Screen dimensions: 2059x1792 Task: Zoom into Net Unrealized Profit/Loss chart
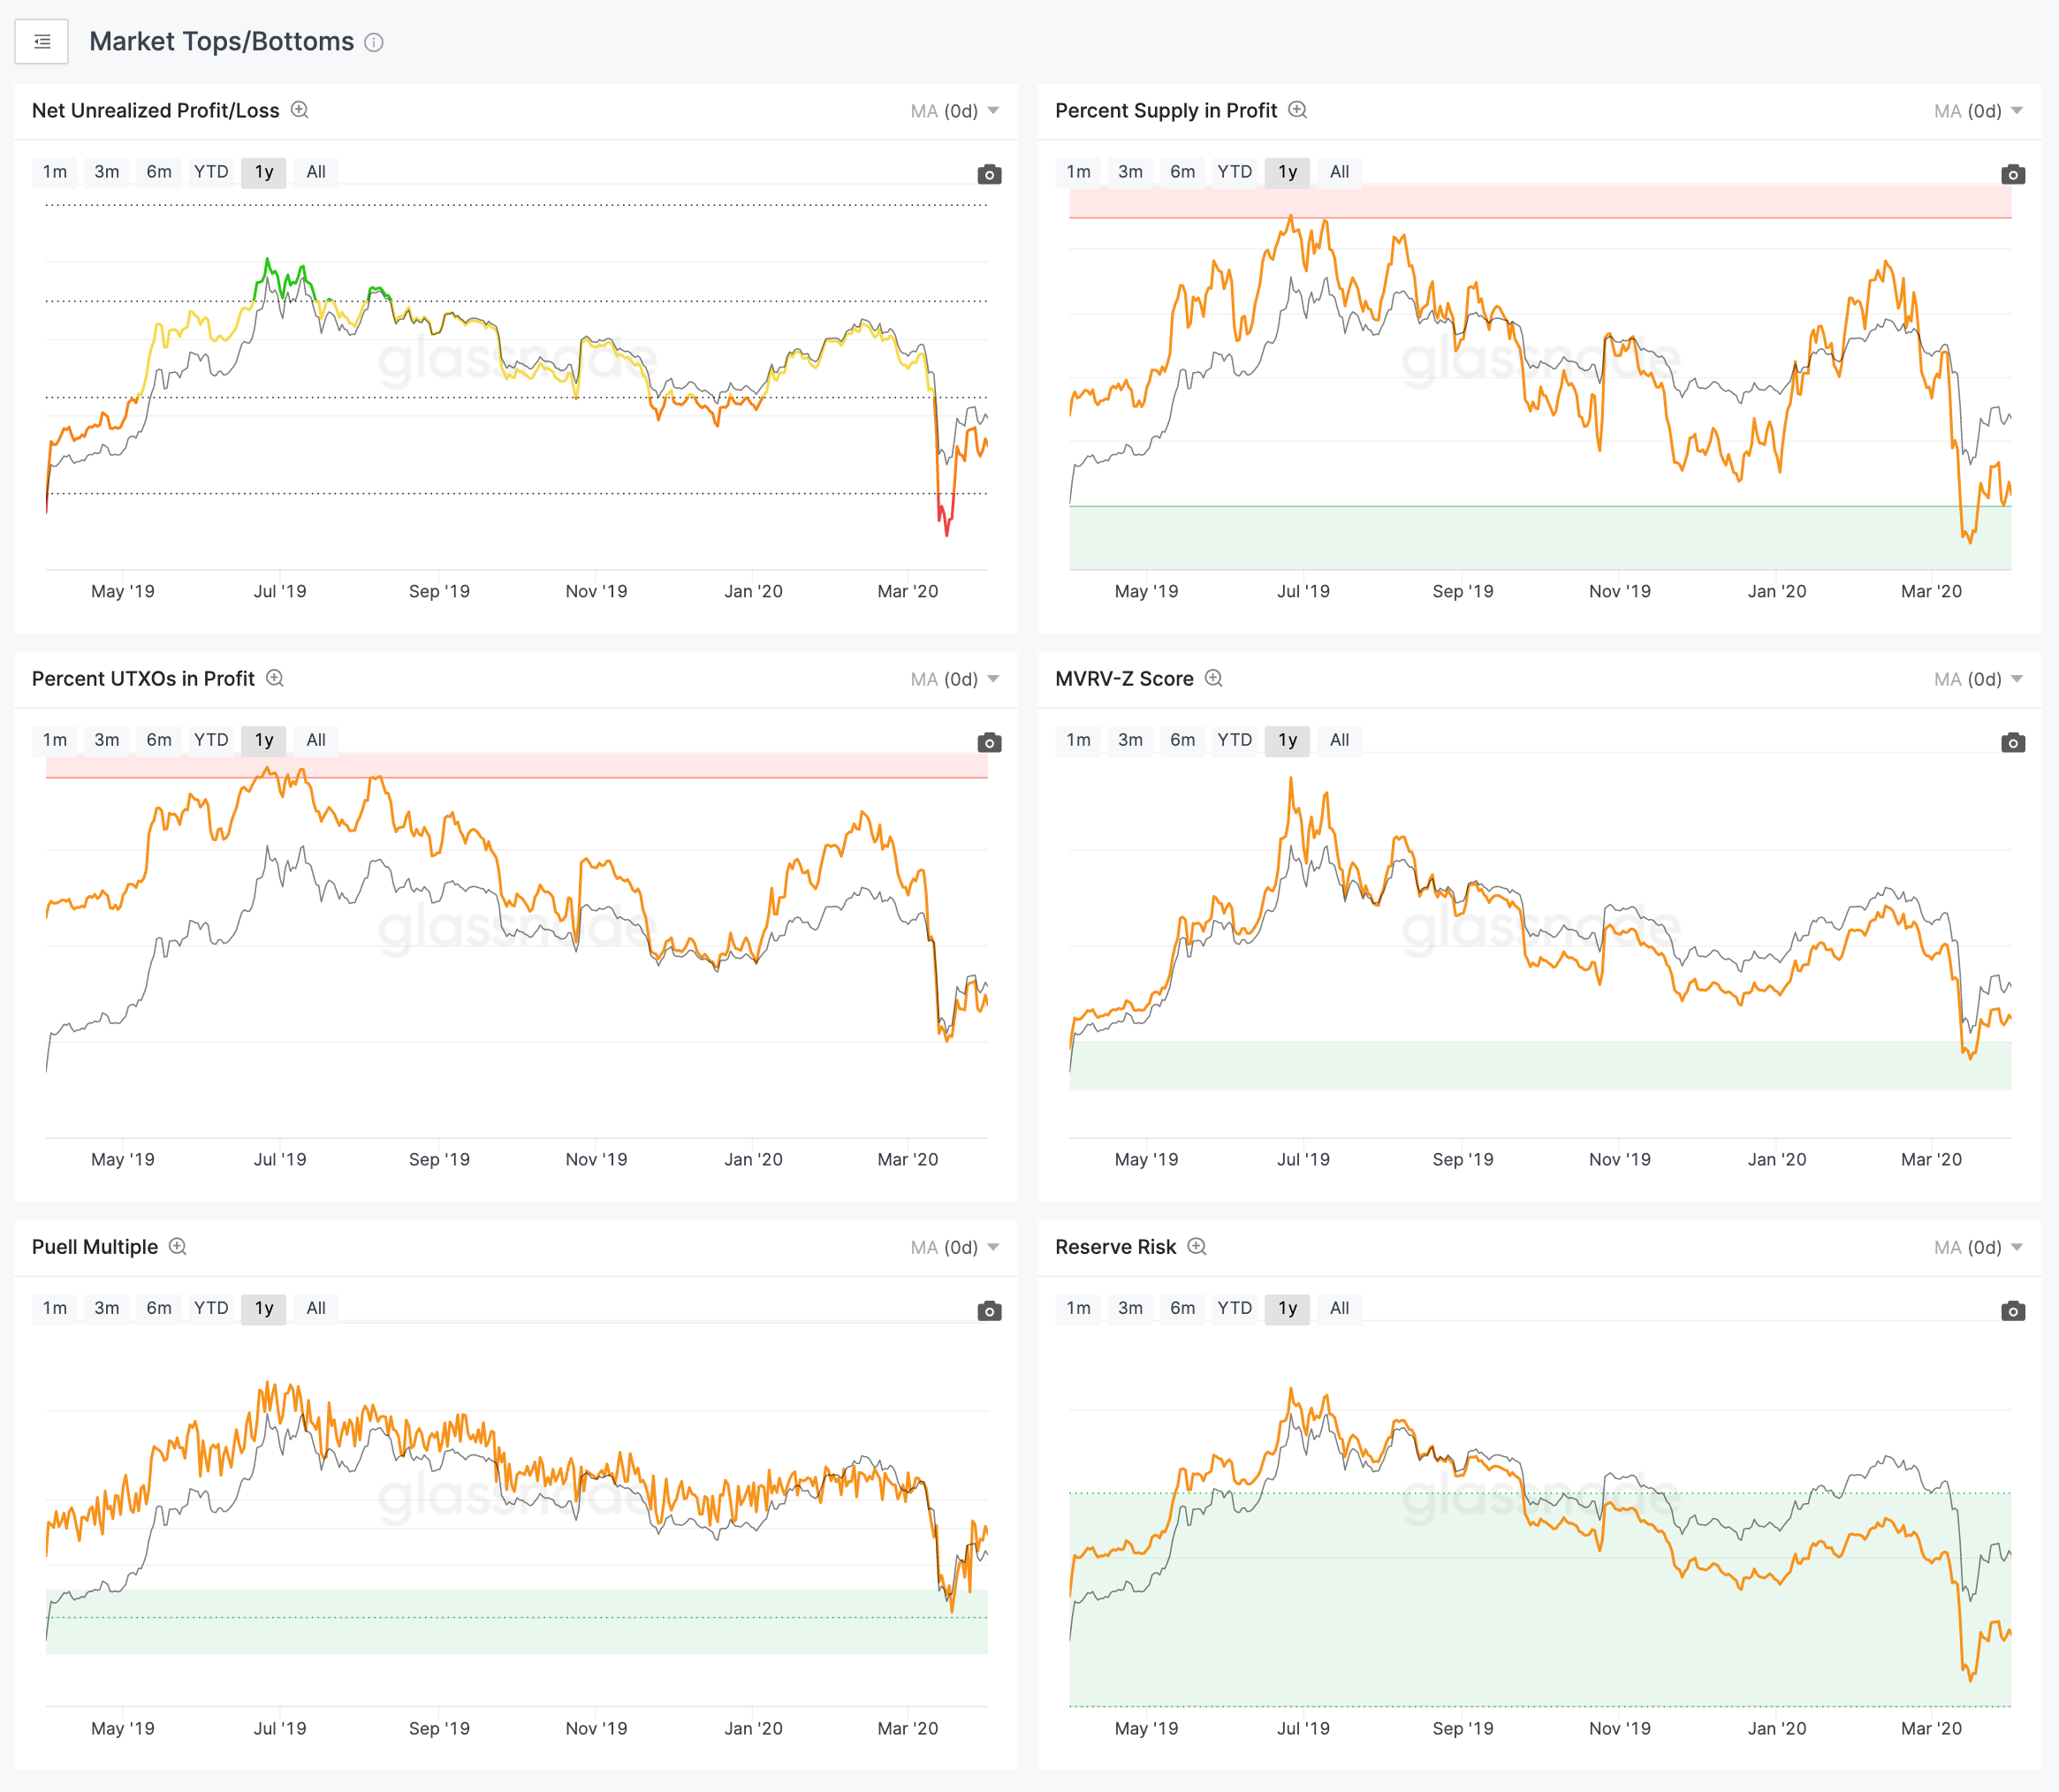click(x=299, y=110)
